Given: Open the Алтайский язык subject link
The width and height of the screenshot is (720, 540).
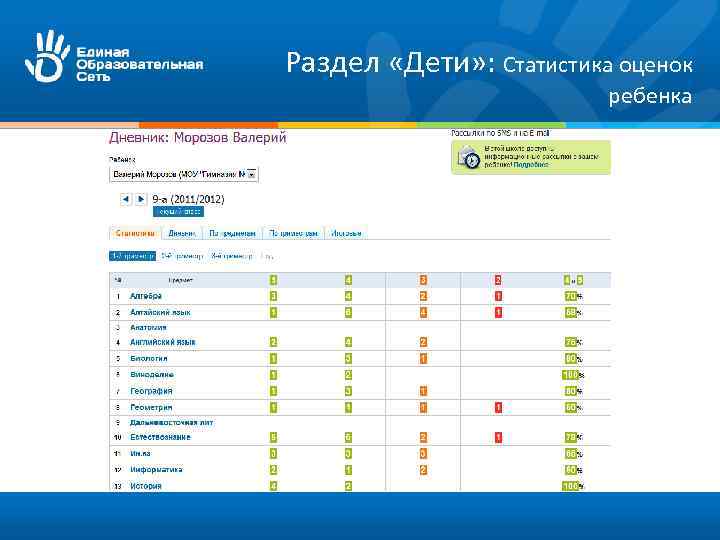Looking at the screenshot, I should (x=160, y=312).
